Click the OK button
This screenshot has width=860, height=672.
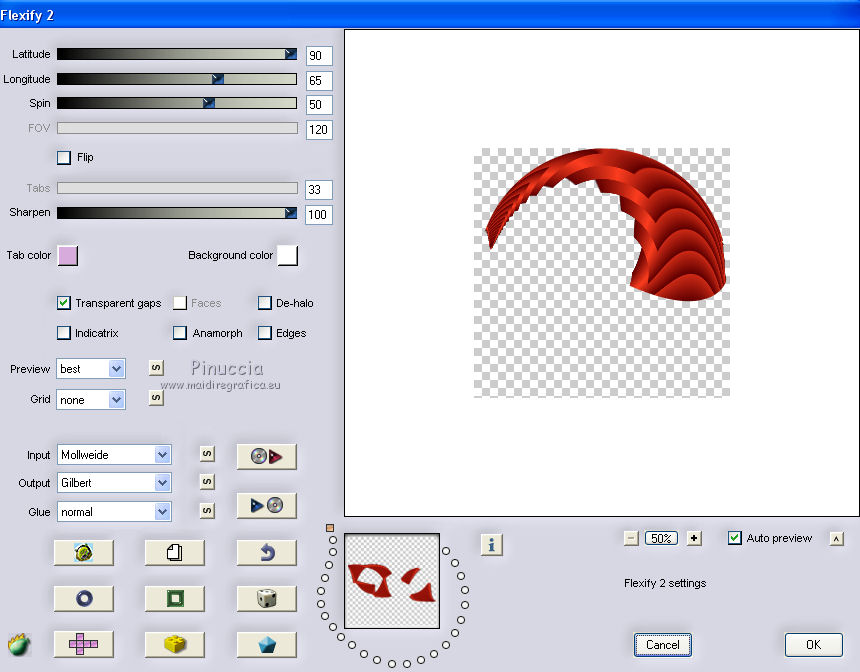point(813,645)
